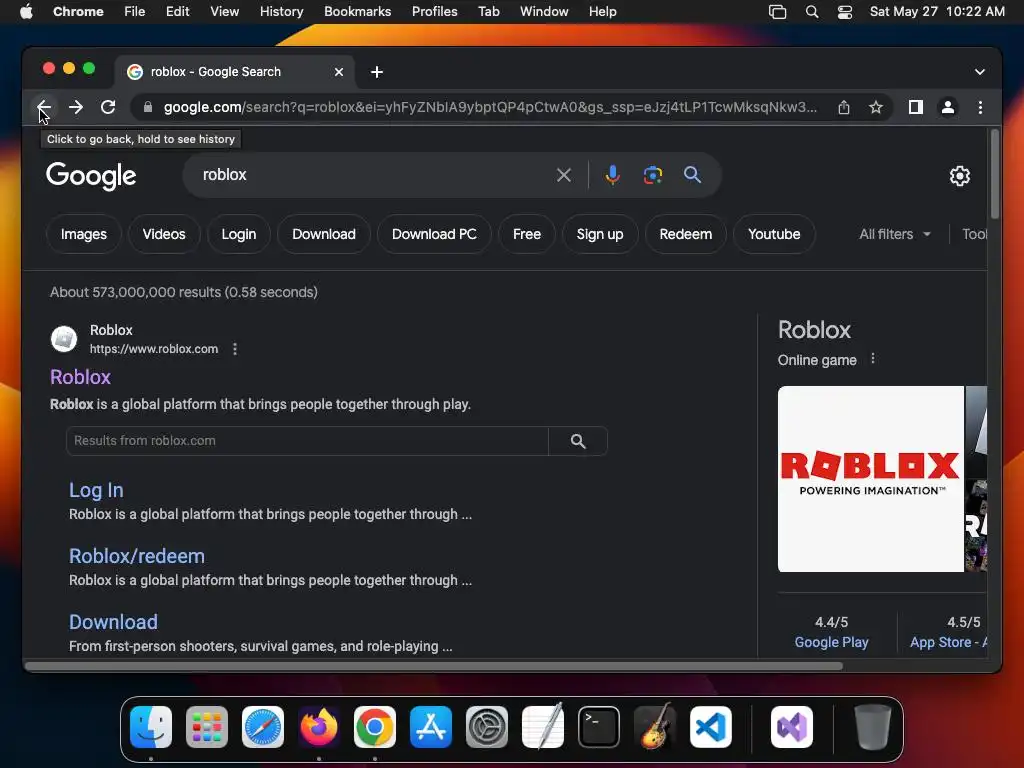Image resolution: width=1024 pixels, height=768 pixels.
Task: Open the App Store rating link
Action: point(947,642)
